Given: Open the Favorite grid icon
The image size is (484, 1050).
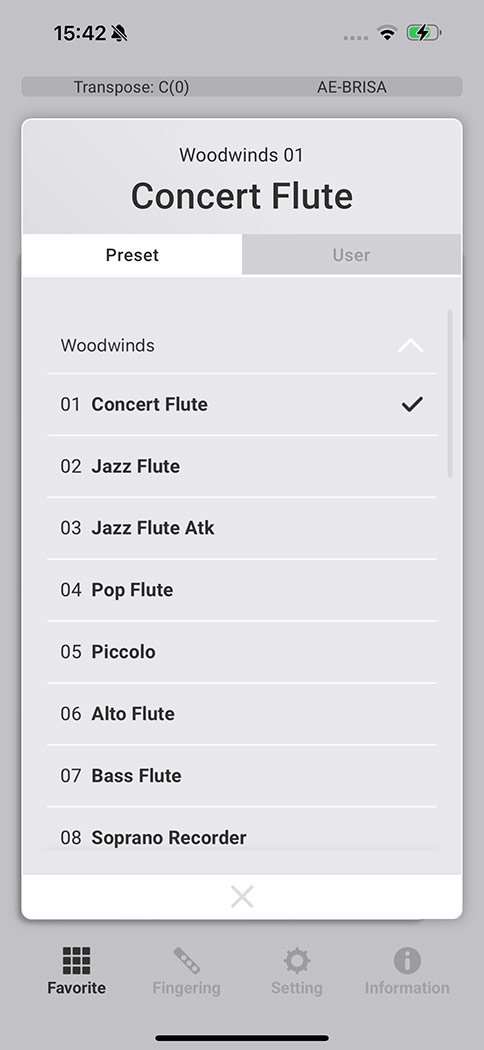Looking at the screenshot, I should (x=76, y=961).
